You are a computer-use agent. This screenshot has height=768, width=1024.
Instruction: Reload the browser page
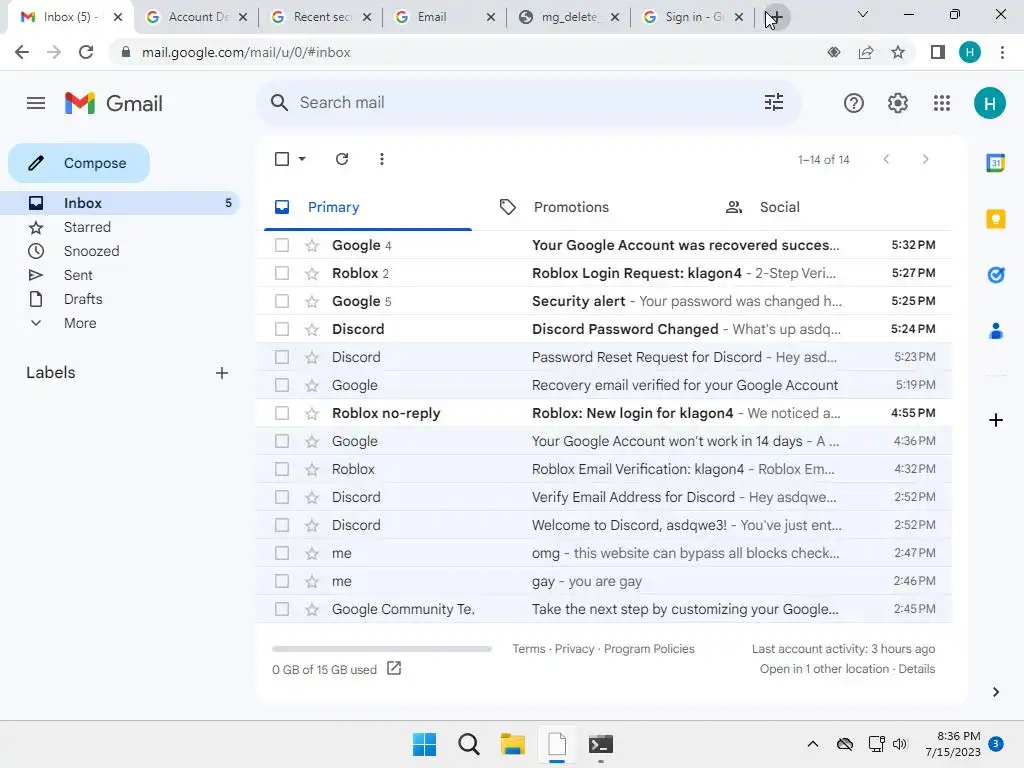point(86,52)
